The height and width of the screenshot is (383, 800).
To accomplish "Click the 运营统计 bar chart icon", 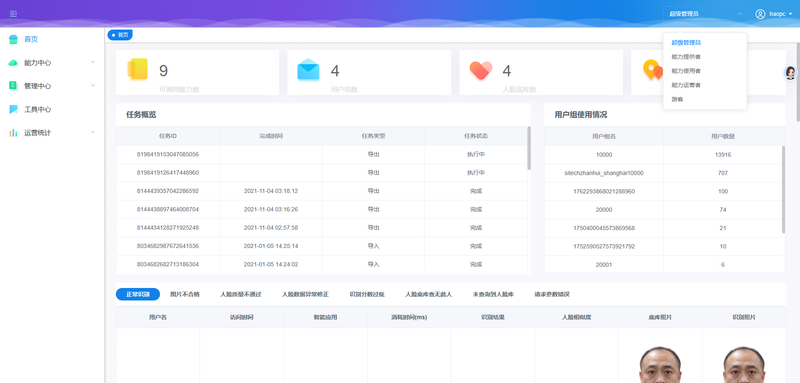I will coord(13,133).
